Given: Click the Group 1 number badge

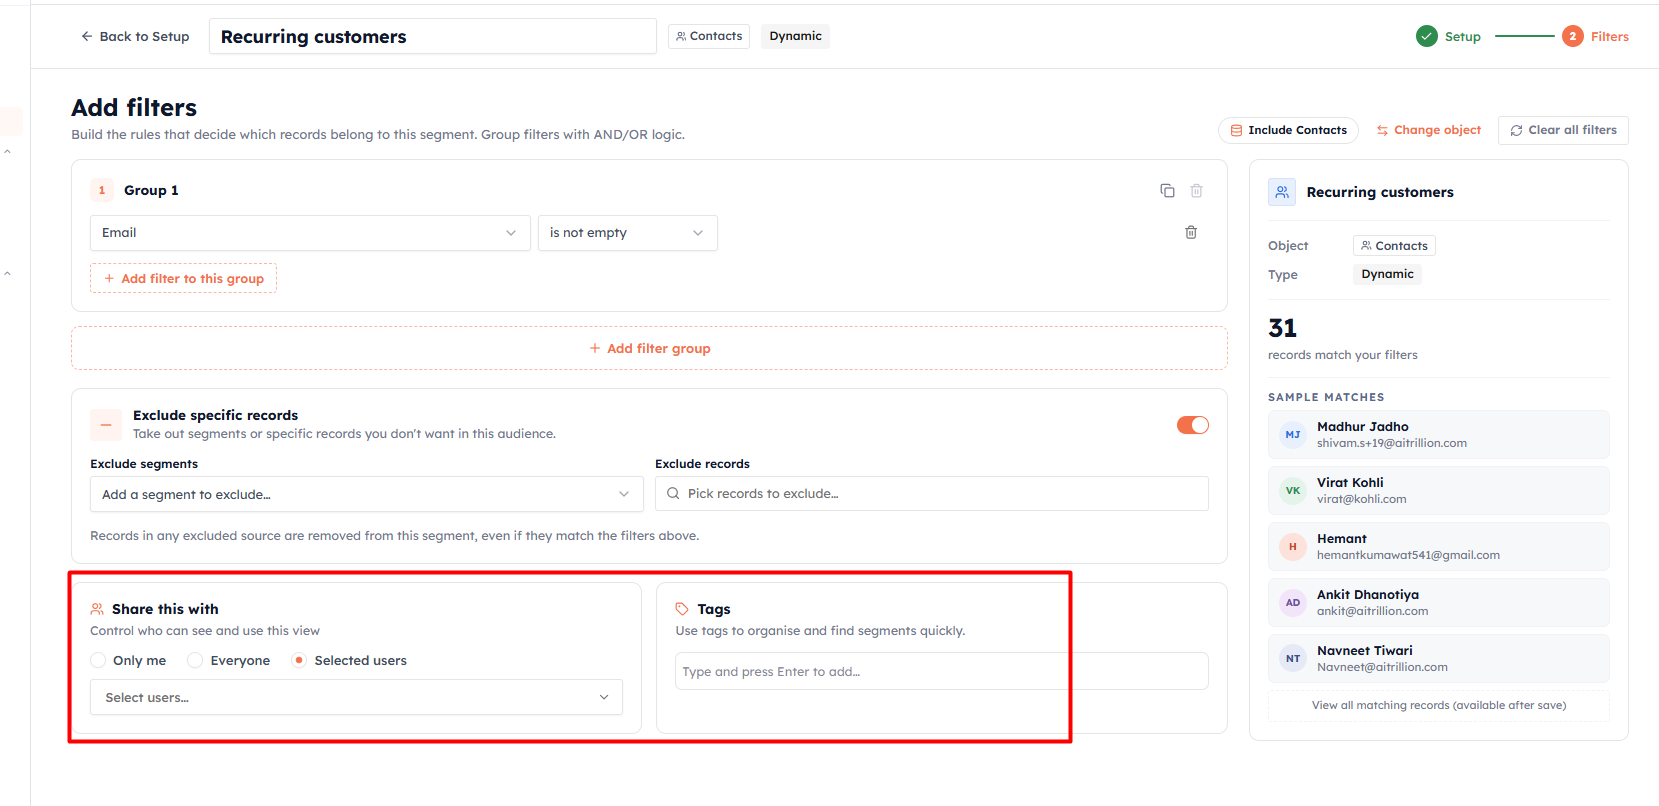Looking at the screenshot, I should [102, 190].
